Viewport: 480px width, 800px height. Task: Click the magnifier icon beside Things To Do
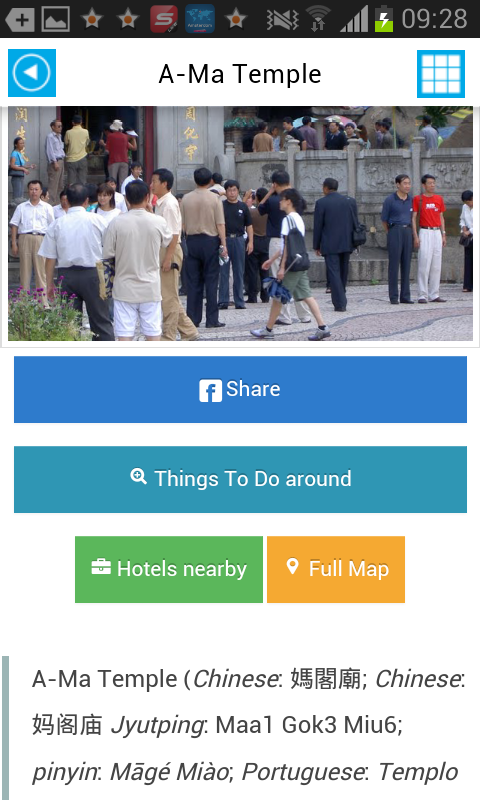[138, 477]
